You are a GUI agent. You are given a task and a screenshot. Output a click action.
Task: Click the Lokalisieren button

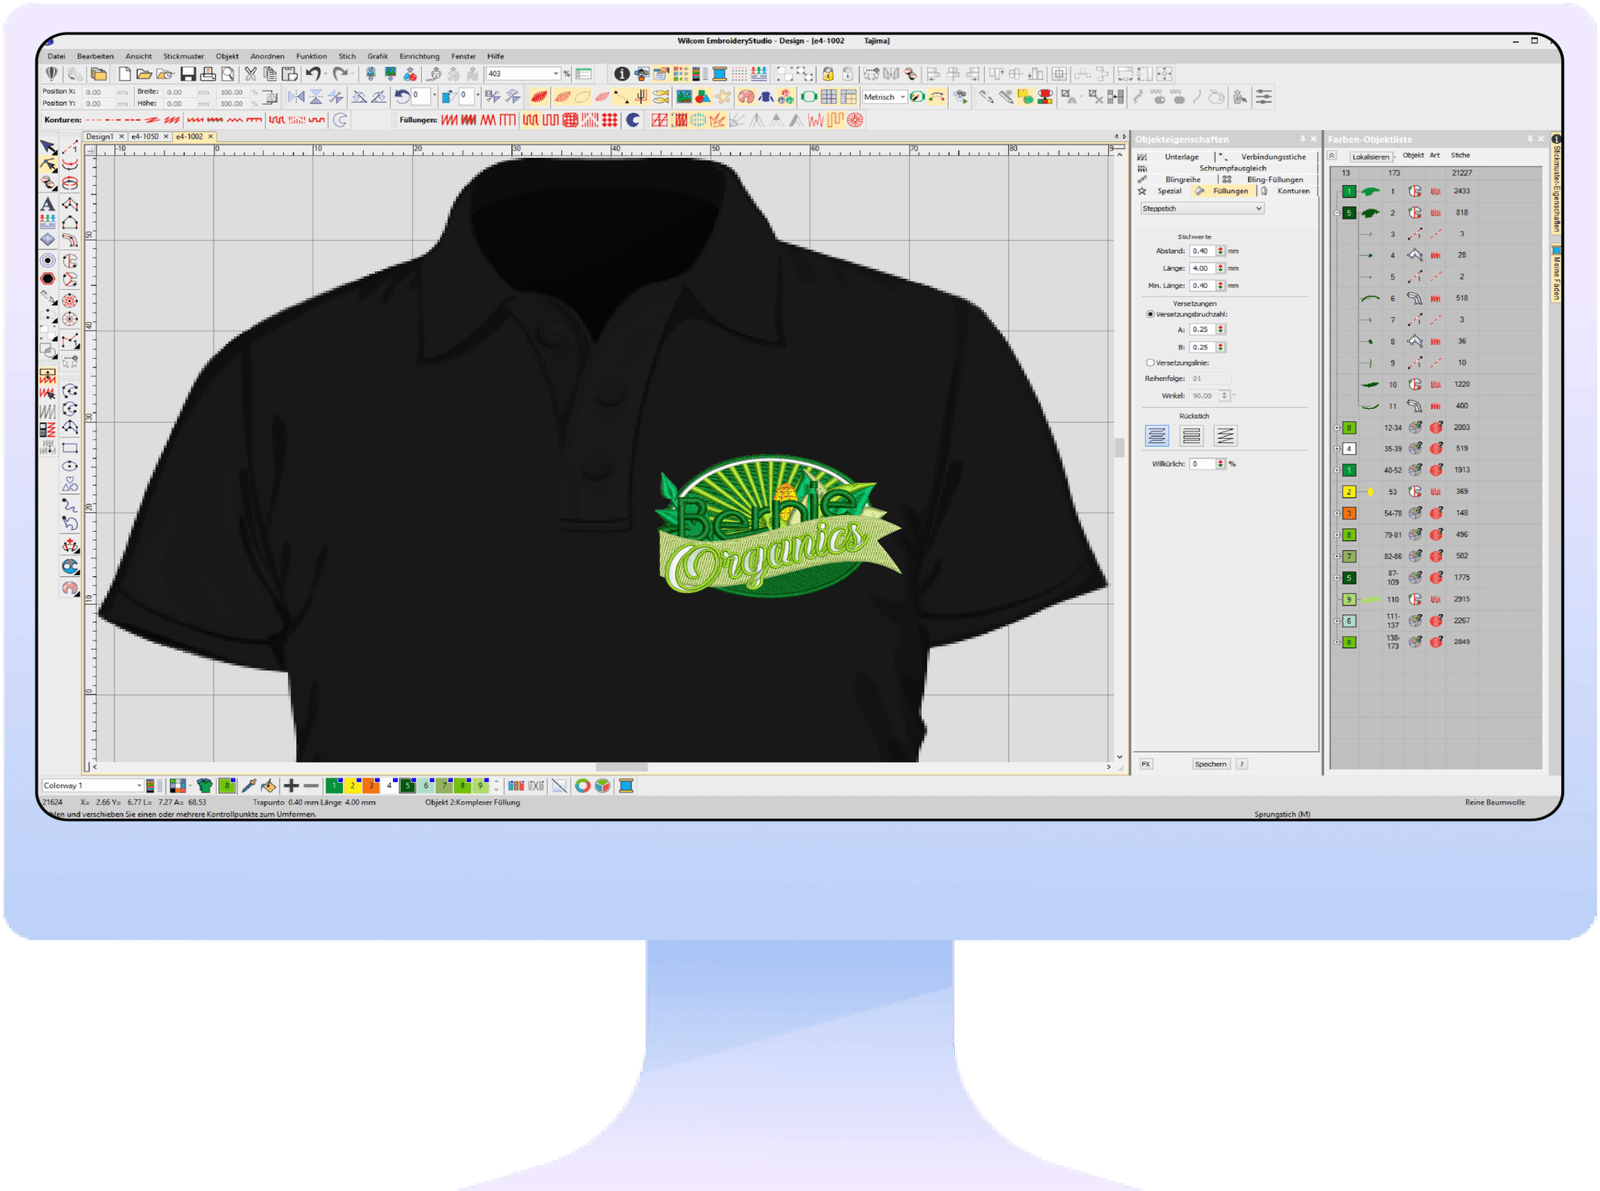tap(1370, 156)
